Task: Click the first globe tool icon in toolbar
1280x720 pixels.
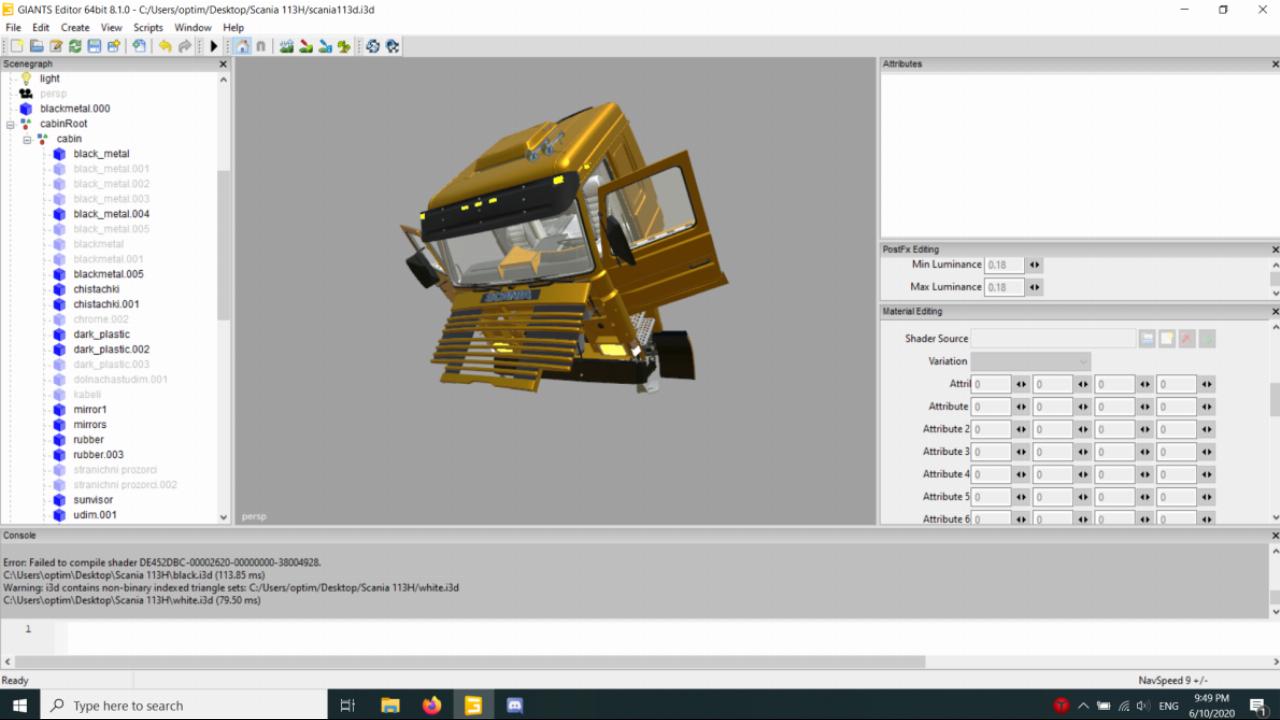Action: (372, 46)
